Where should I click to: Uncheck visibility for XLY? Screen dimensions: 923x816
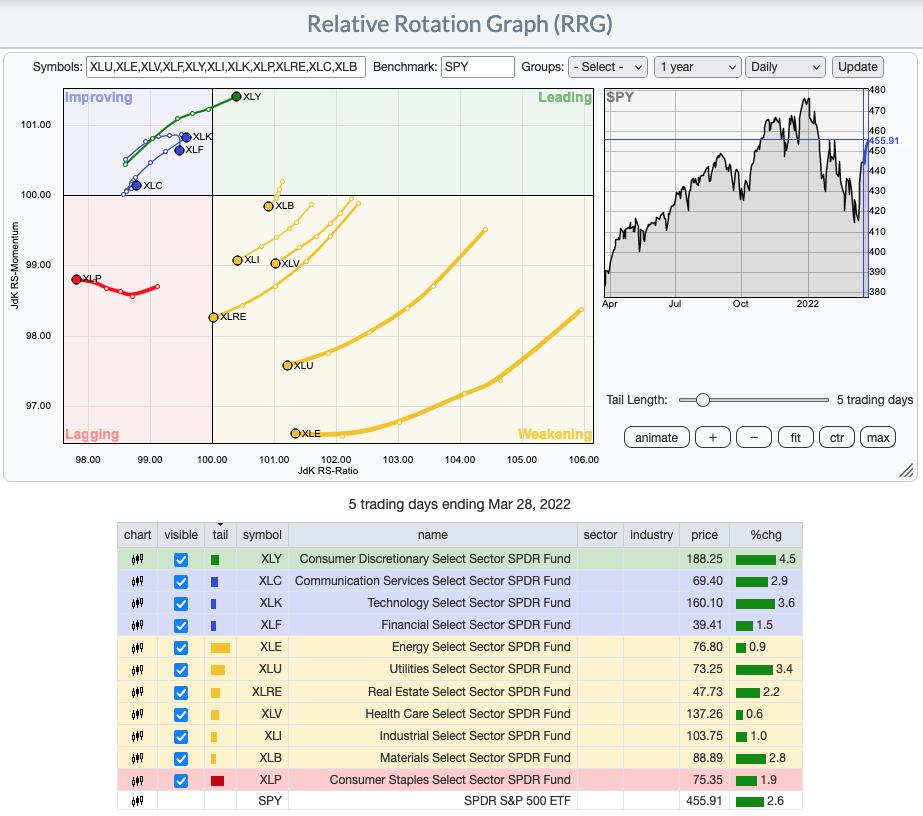tap(181, 560)
